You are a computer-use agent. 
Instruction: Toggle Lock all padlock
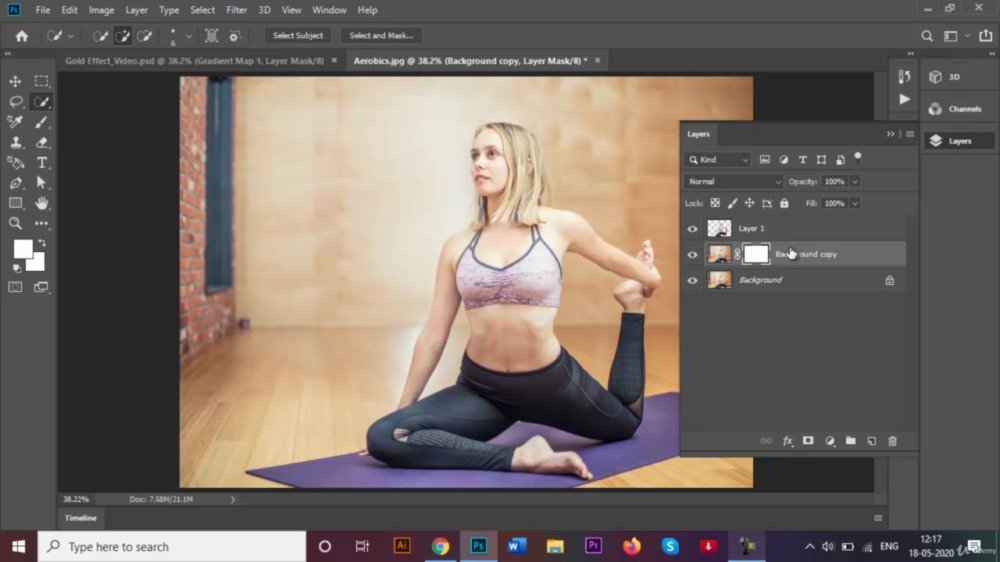click(x=784, y=203)
